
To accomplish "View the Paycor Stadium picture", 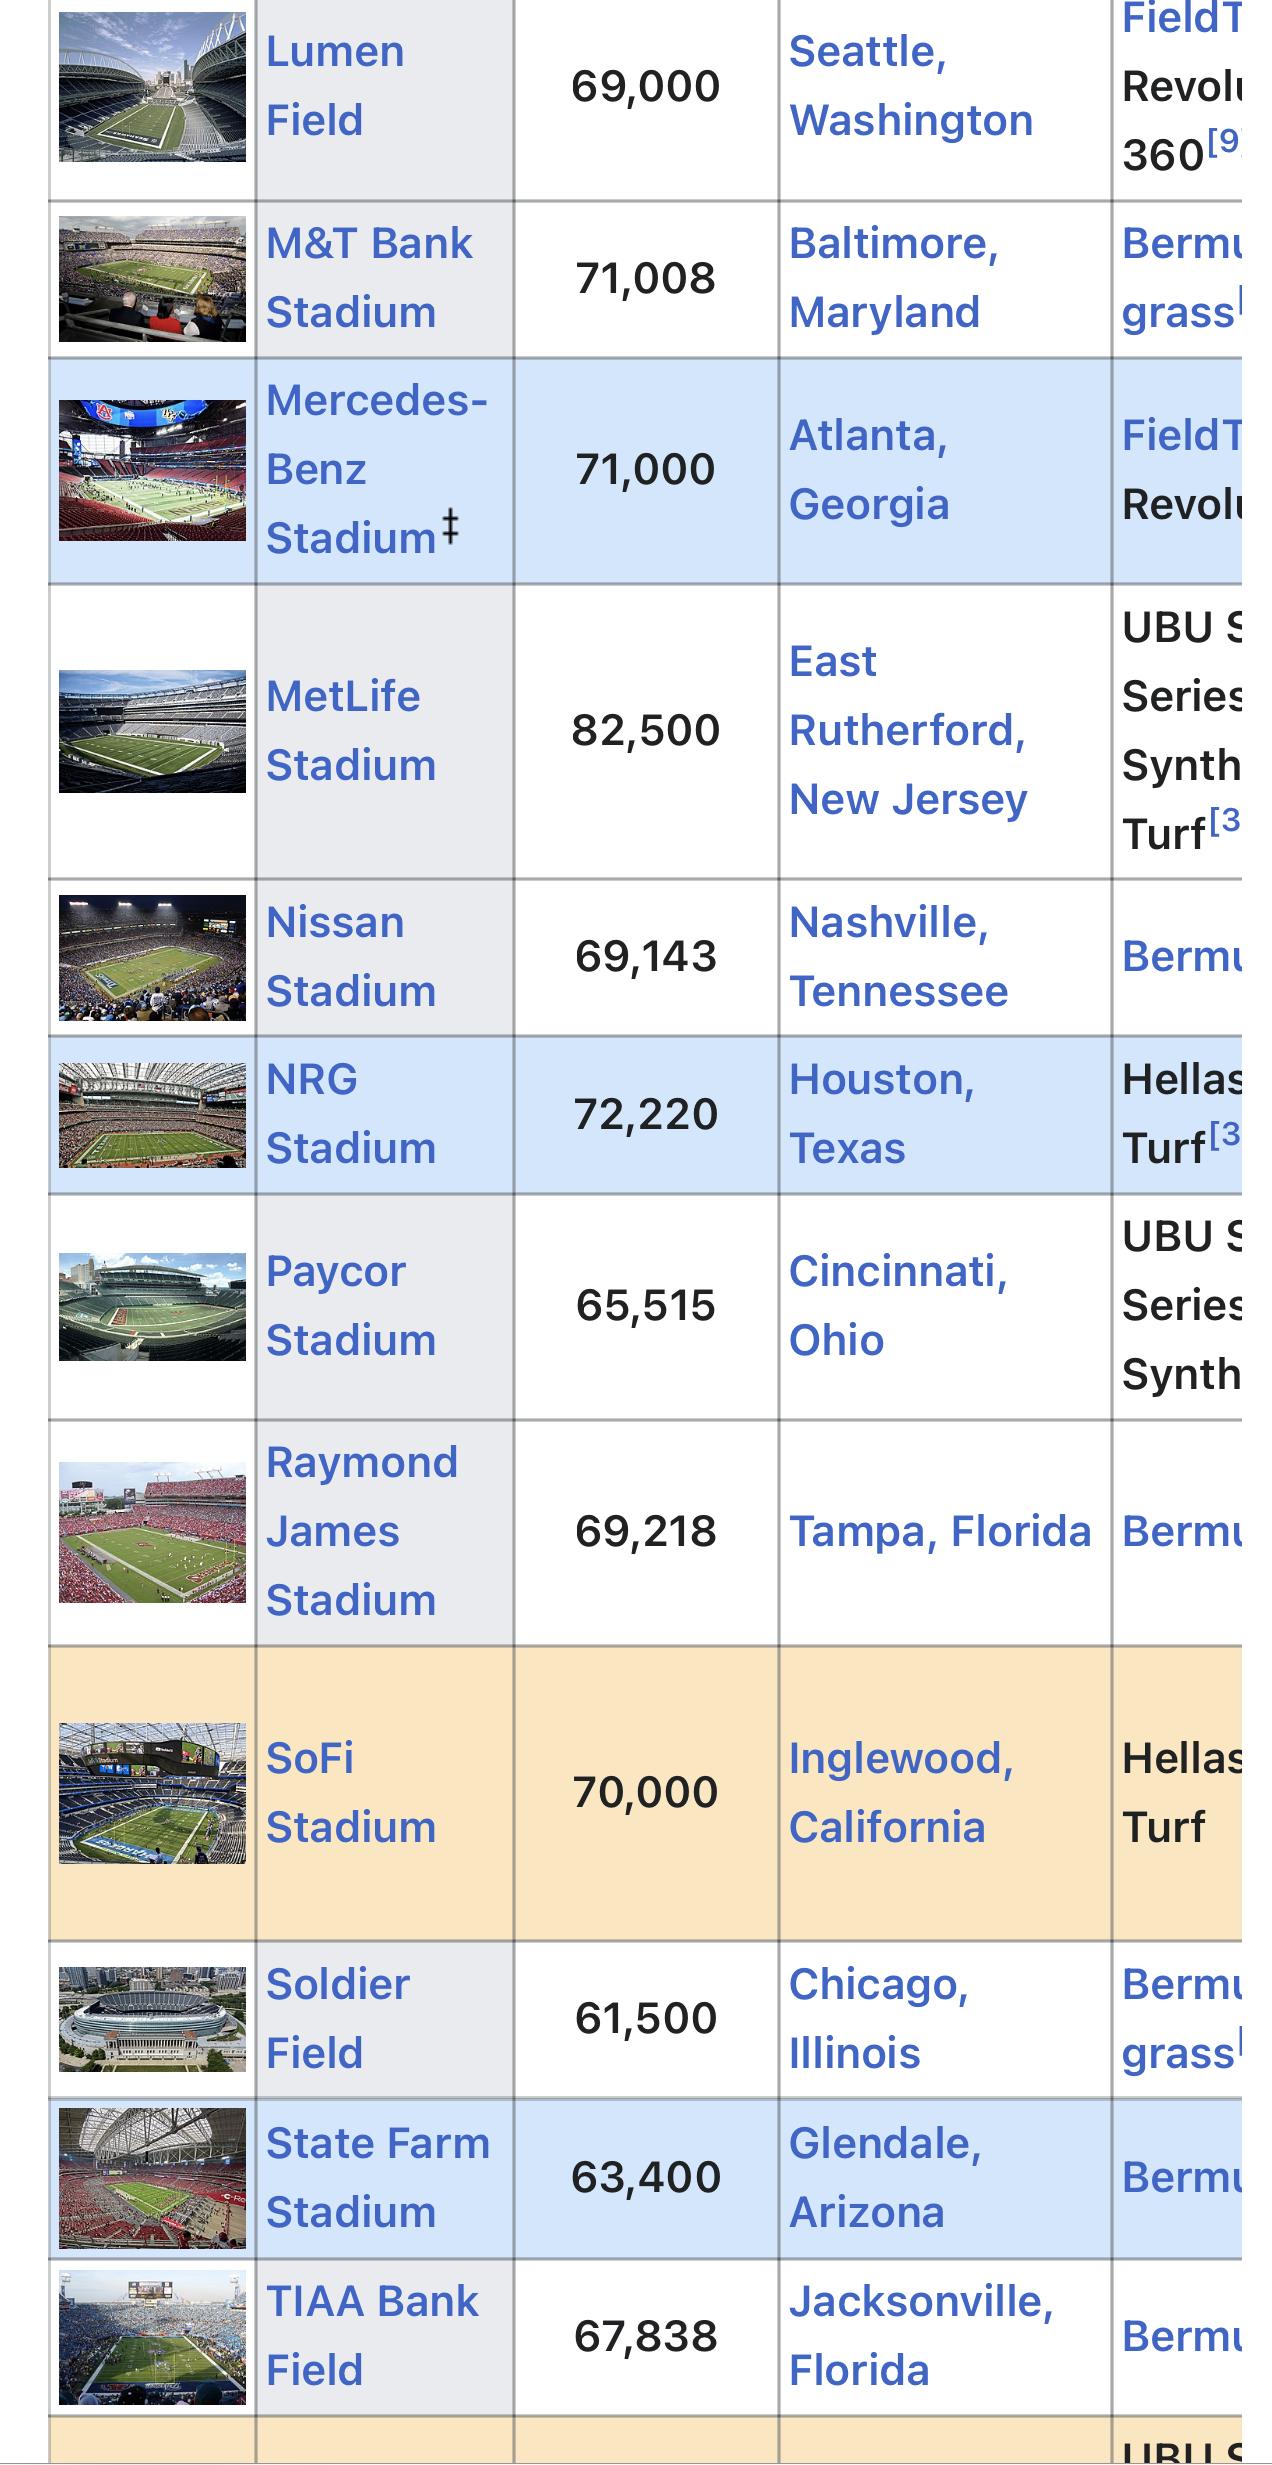I will click(152, 1306).
